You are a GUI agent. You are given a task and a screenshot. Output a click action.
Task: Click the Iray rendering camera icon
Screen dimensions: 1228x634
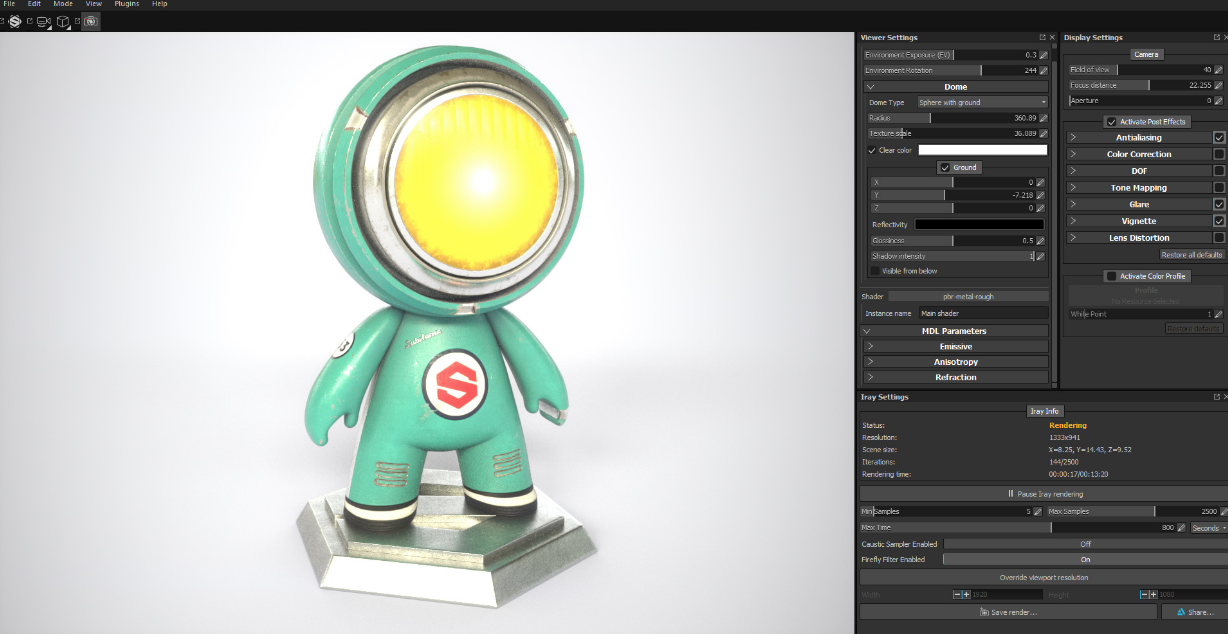(91, 21)
